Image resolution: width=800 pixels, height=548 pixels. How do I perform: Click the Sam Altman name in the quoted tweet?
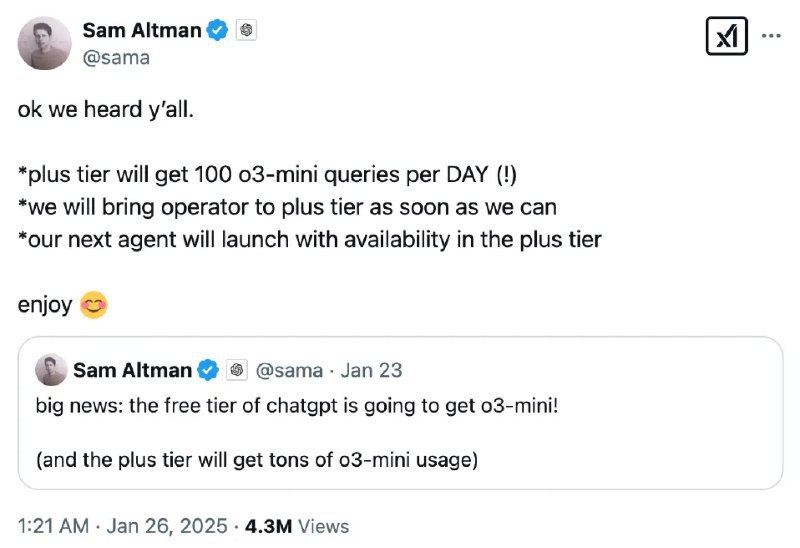[132, 370]
